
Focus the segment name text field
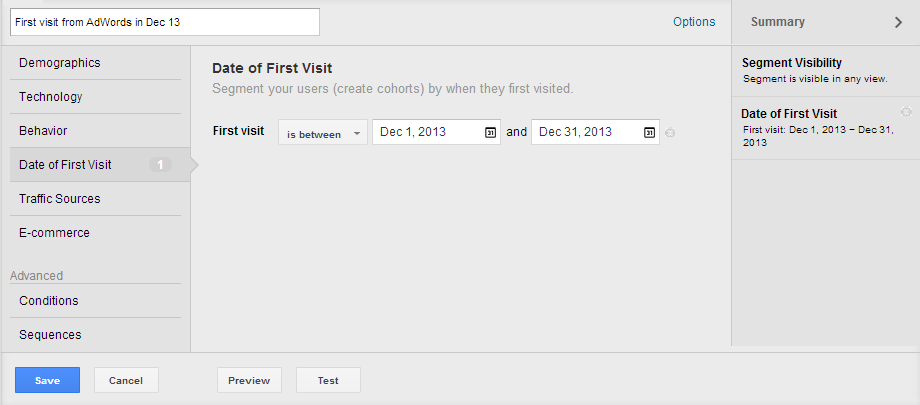(x=165, y=22)
